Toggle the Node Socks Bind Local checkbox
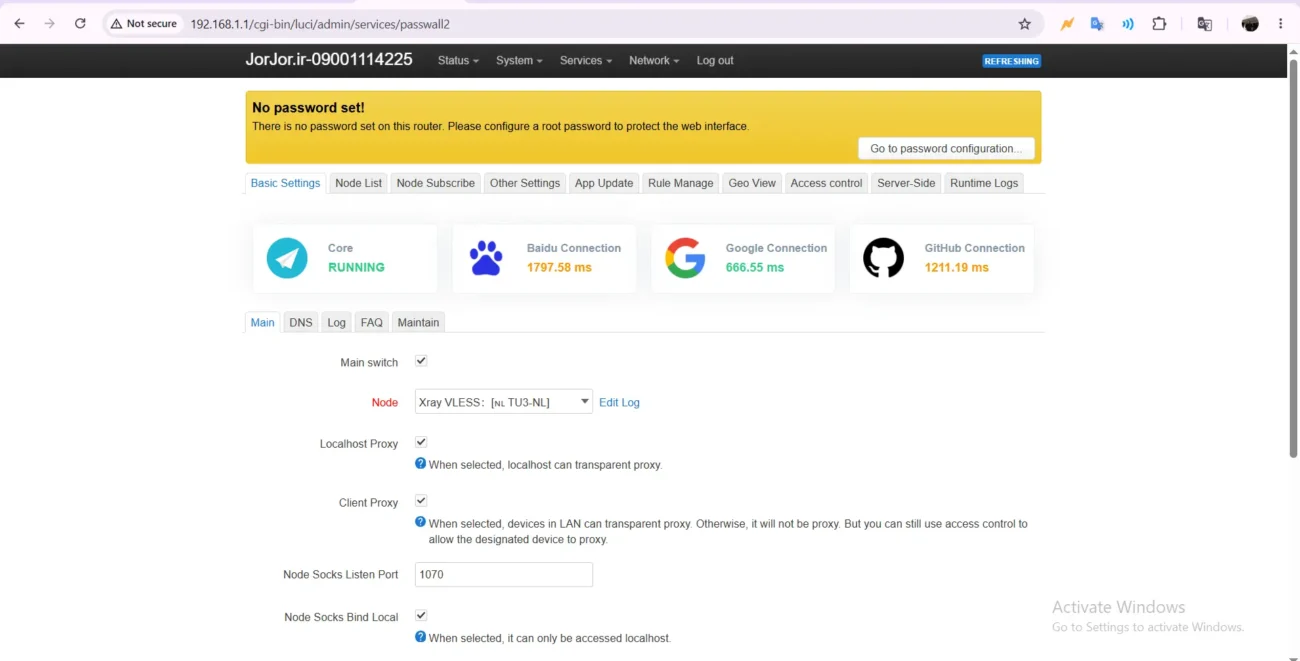Viewport: 1300px width, 661px height. click(421, 616)
